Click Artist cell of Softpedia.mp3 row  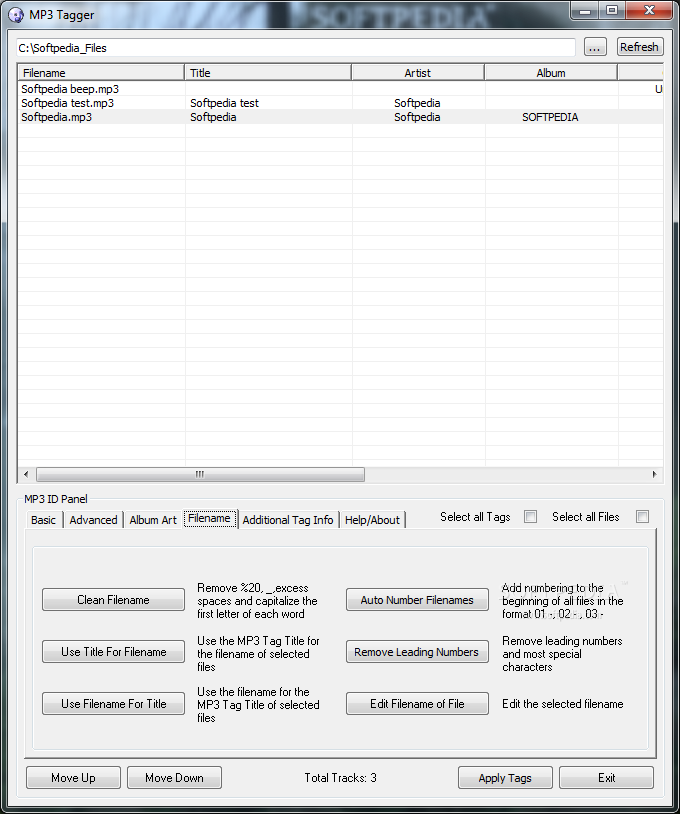coord(417,117)
